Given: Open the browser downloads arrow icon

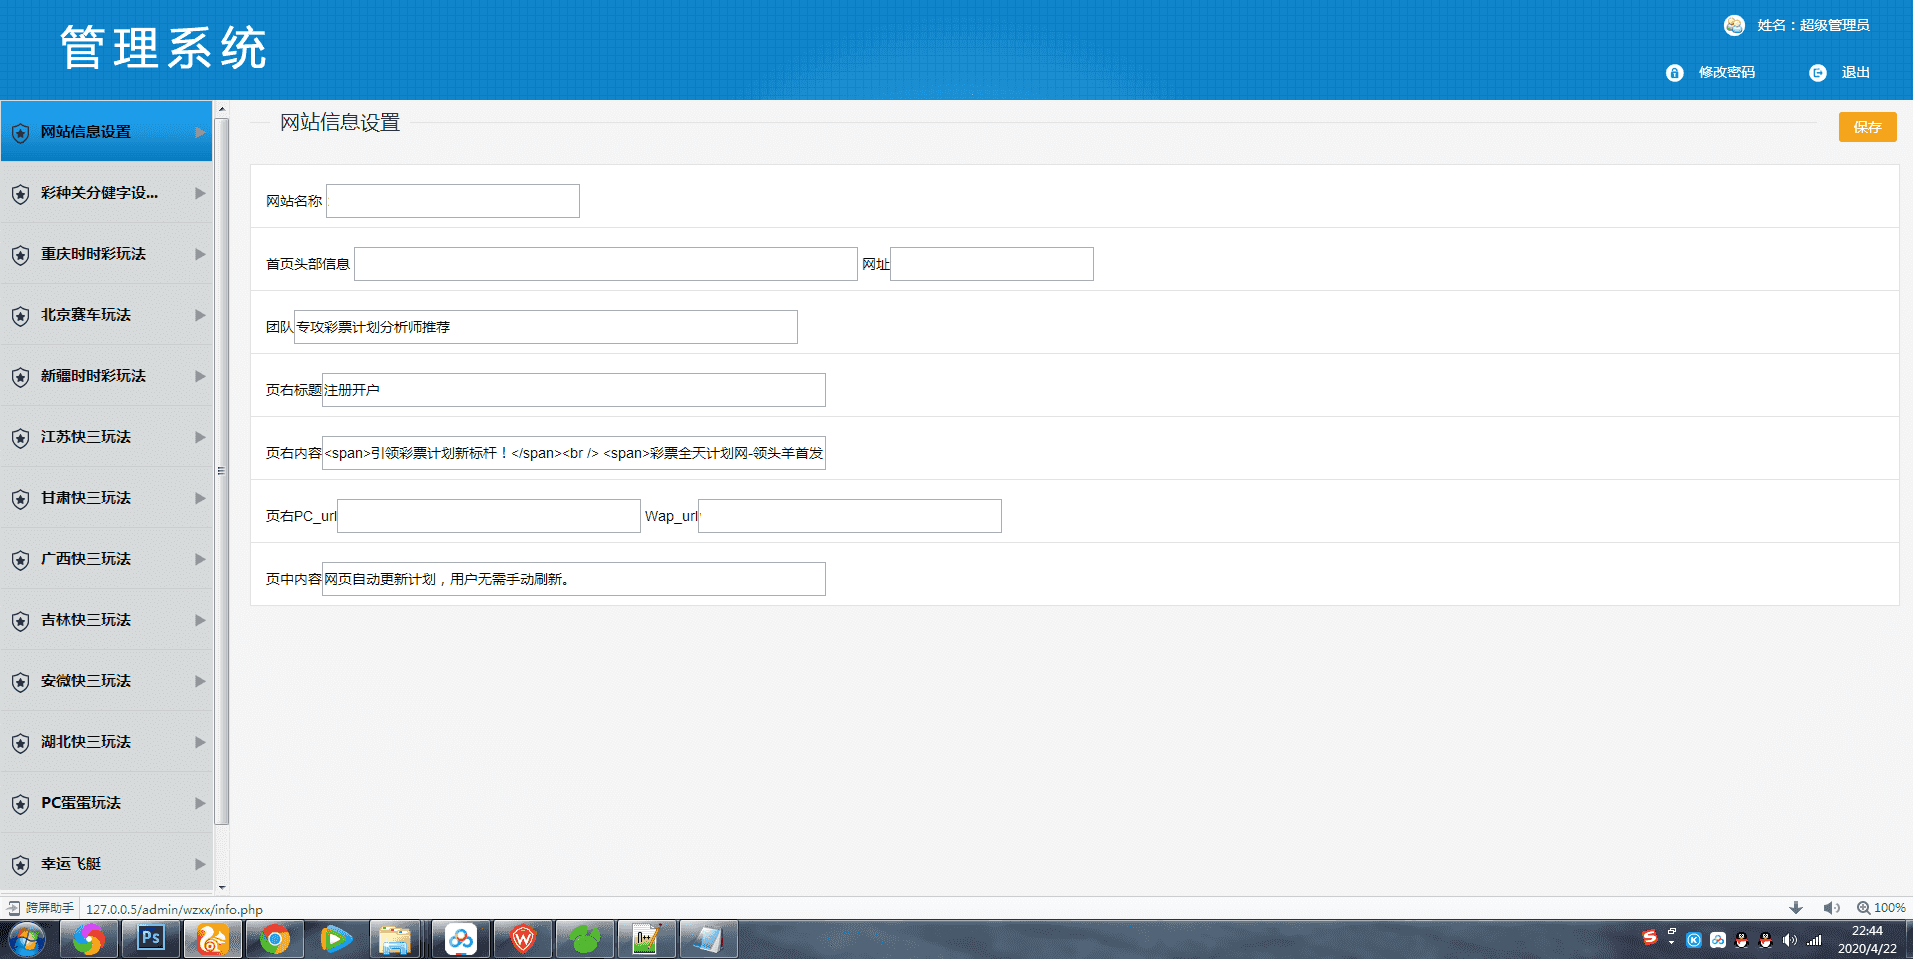Looking at the screenshot, I should click(1796, 908).
